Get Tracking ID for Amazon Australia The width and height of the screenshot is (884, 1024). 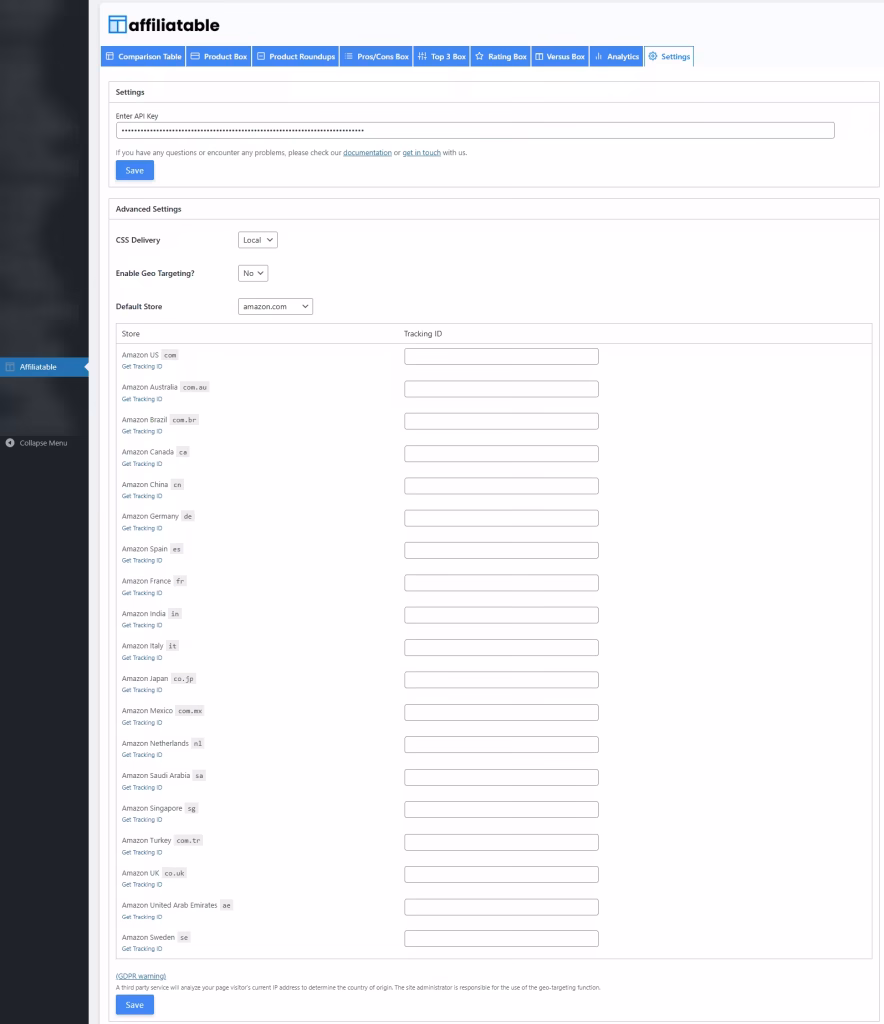(142, 399)
